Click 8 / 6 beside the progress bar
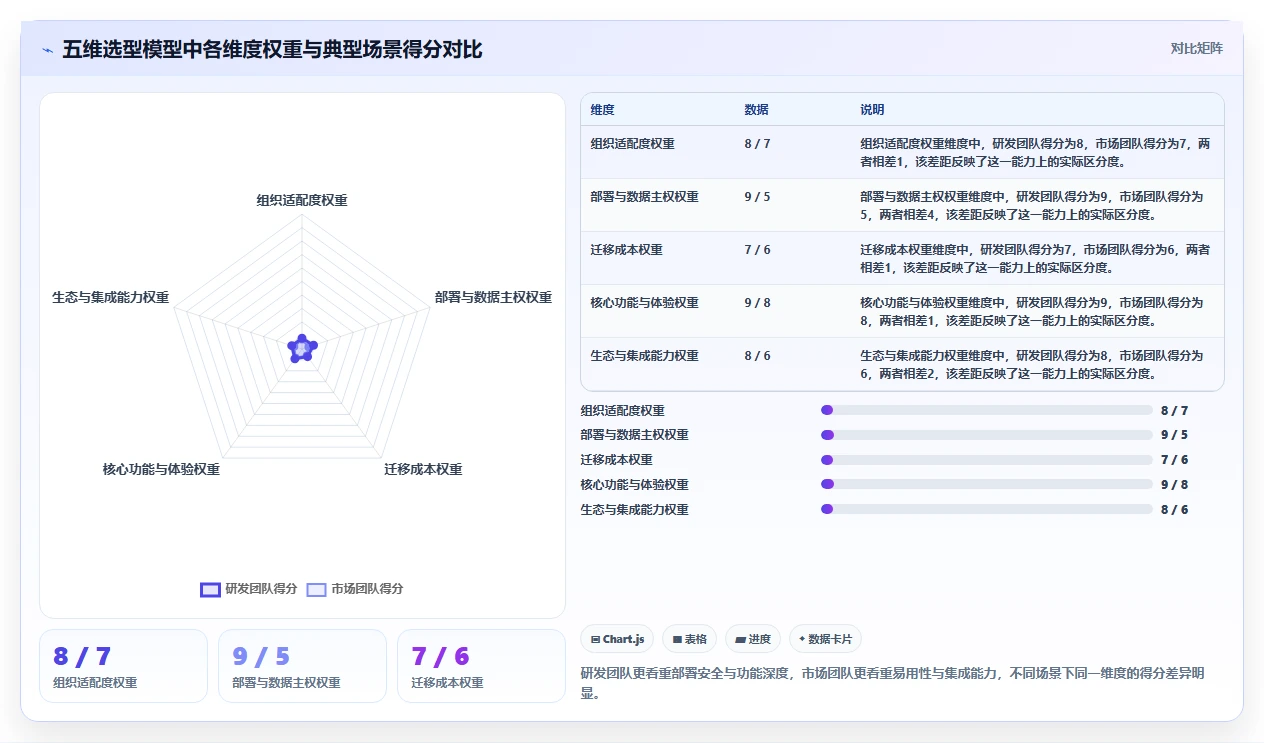This screenshot has height=743, width=1264. (x=1174, y=510)
